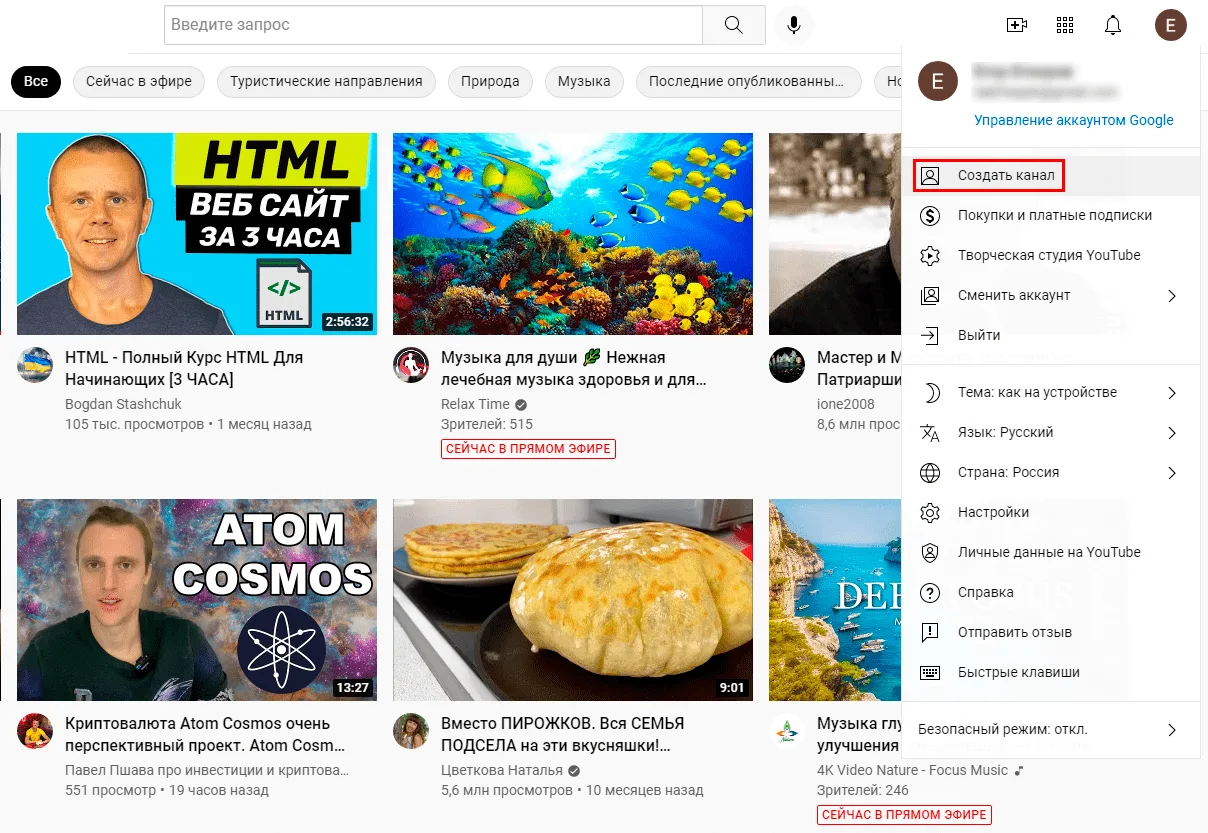Click Зрителей: 515 text
The height and width of the screenshot is (833, 1208).
coord(487,424)
